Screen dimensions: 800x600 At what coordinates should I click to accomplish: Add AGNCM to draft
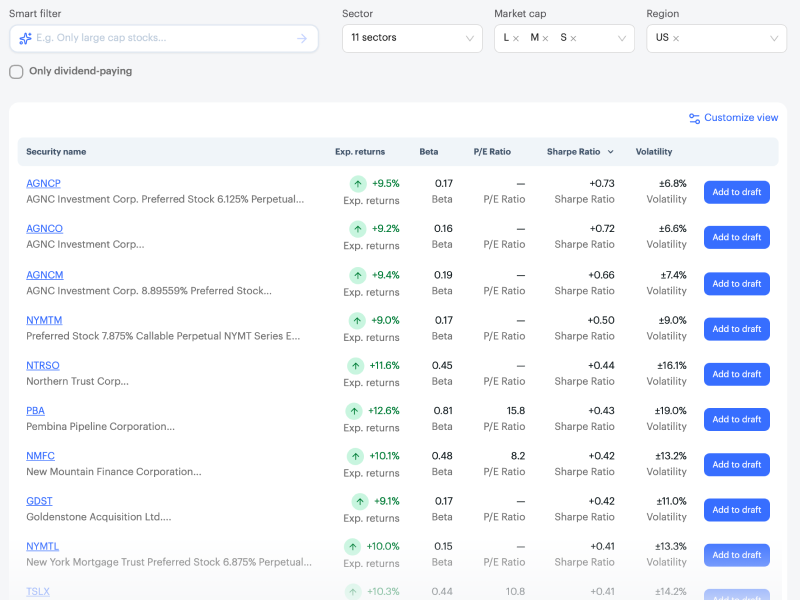coord(737,284)
